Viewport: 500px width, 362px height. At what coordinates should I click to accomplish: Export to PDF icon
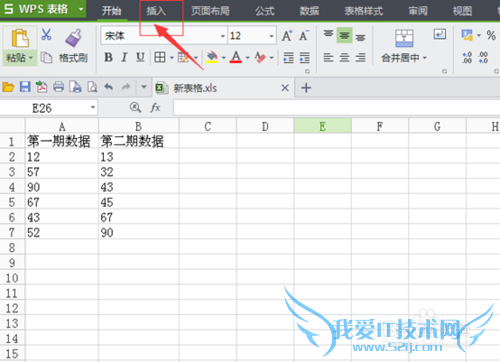pyautogui.click(x=42, y=87)
